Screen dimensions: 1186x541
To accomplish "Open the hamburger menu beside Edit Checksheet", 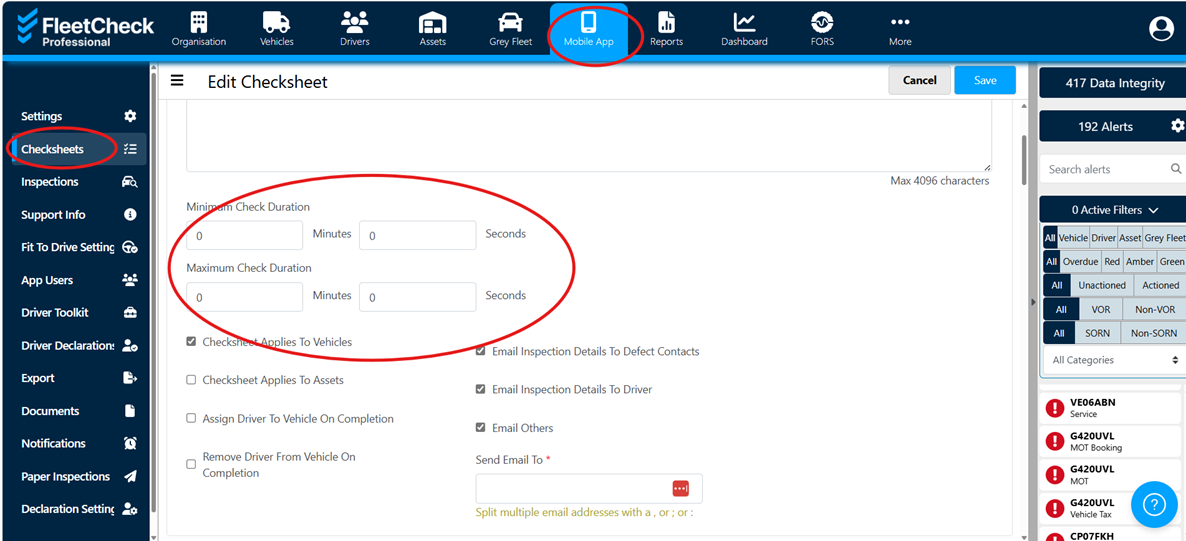I will (x=177, y=81).
